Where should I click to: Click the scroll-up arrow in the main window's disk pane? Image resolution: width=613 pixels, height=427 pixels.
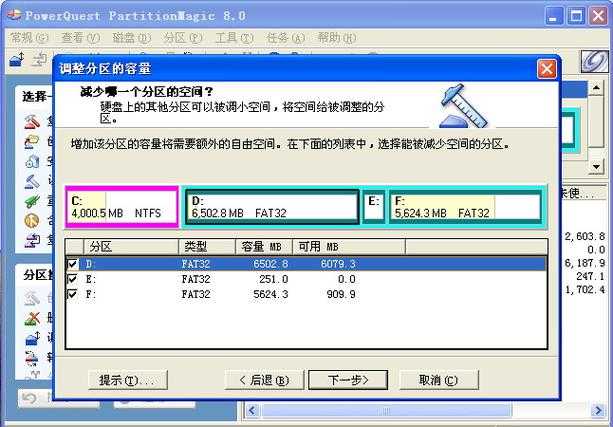point(596,88)
